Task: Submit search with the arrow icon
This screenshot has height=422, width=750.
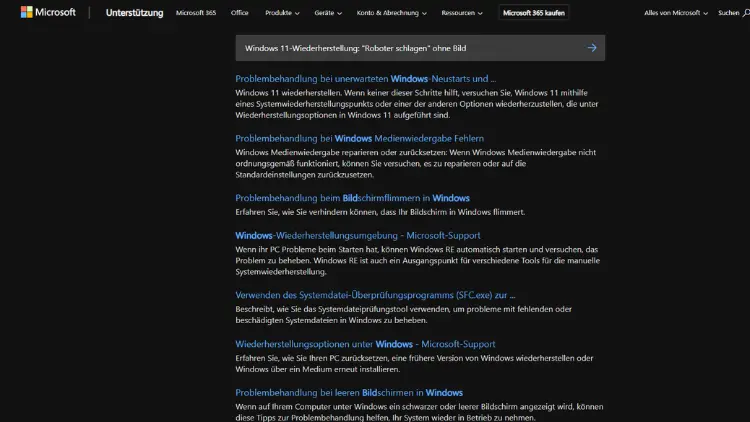Action: pyautogui.click(x=592, y=48)
